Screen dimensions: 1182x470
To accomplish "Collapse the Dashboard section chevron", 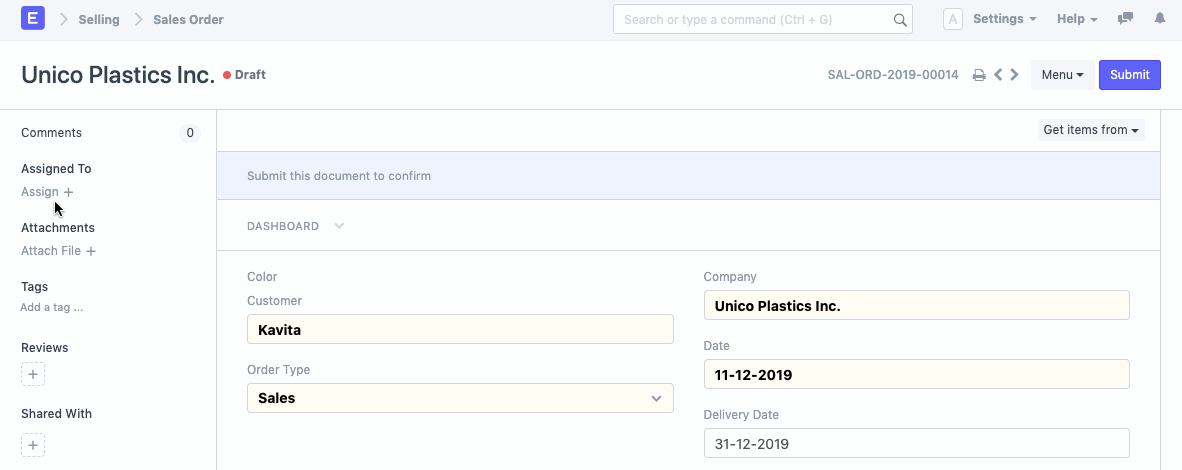I will point(339,226).
